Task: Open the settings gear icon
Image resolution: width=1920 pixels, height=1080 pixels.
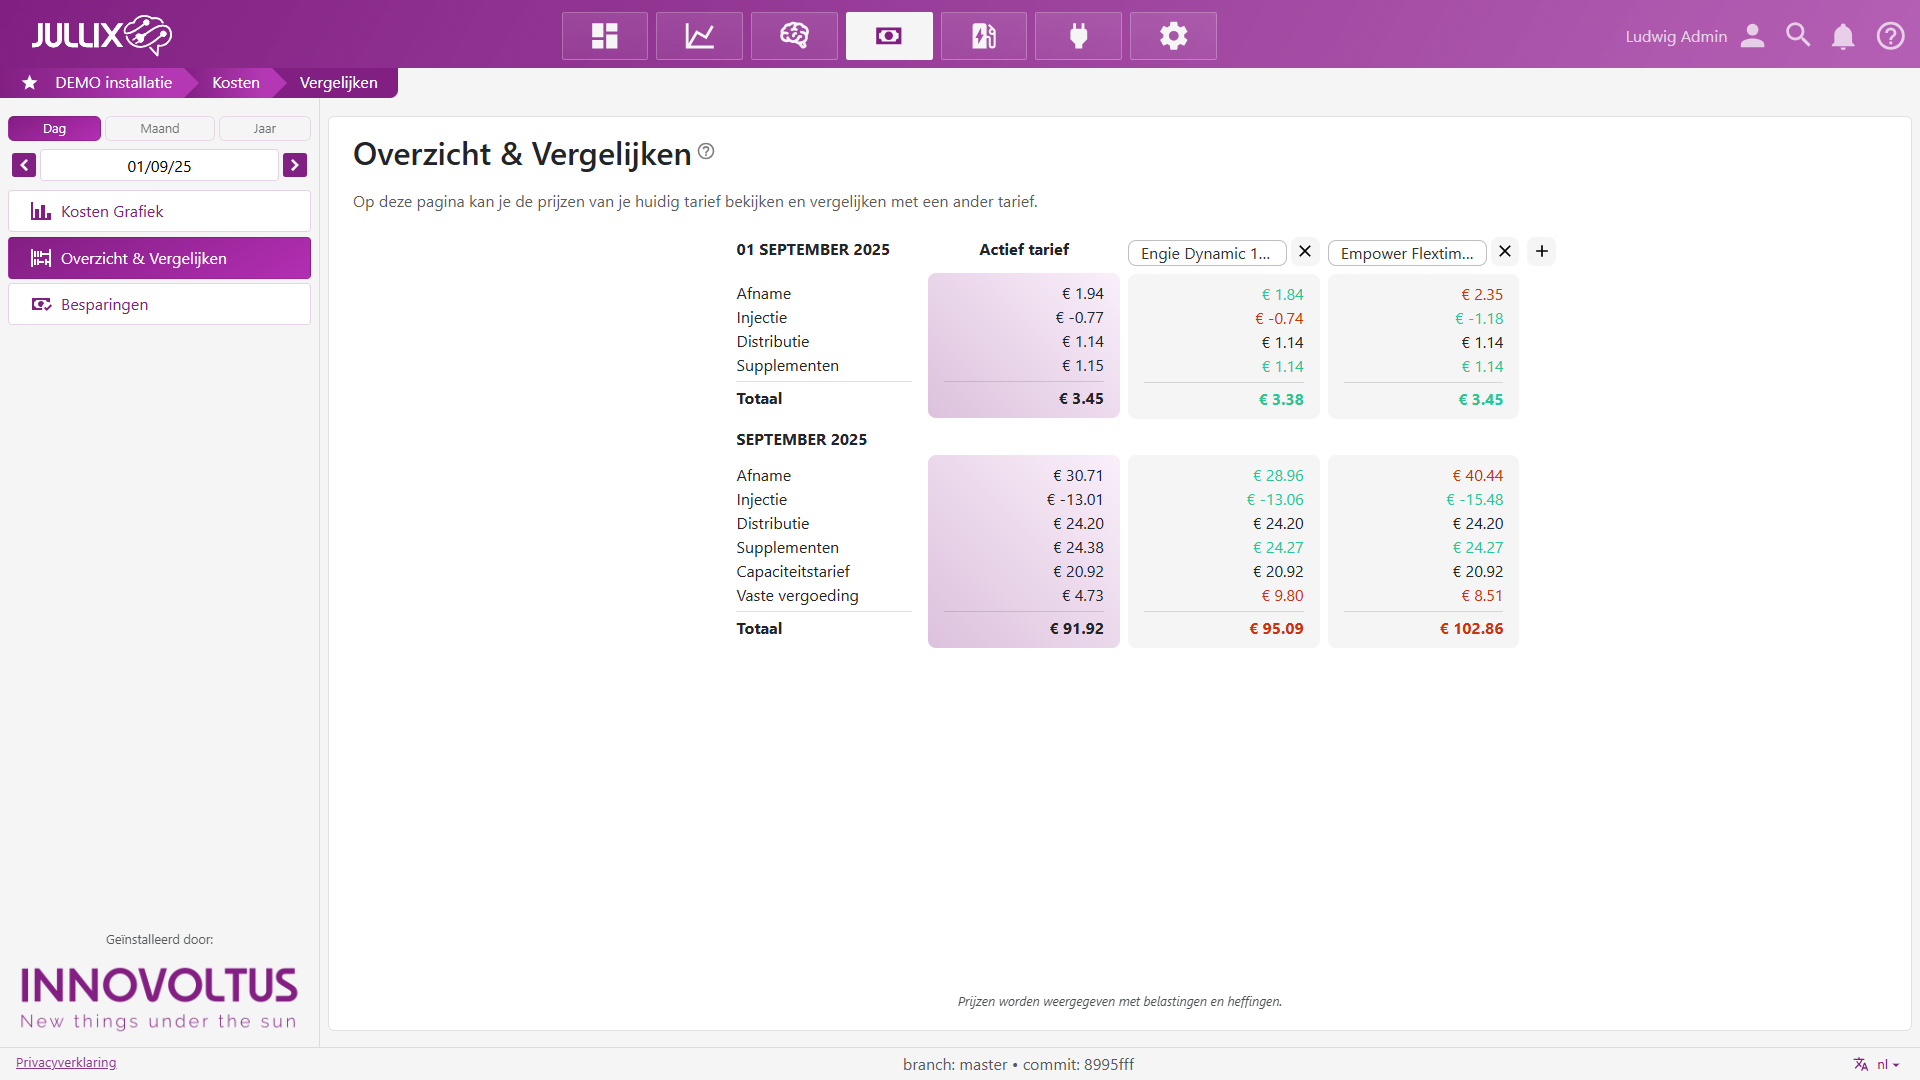Action: coord(1173,36)
